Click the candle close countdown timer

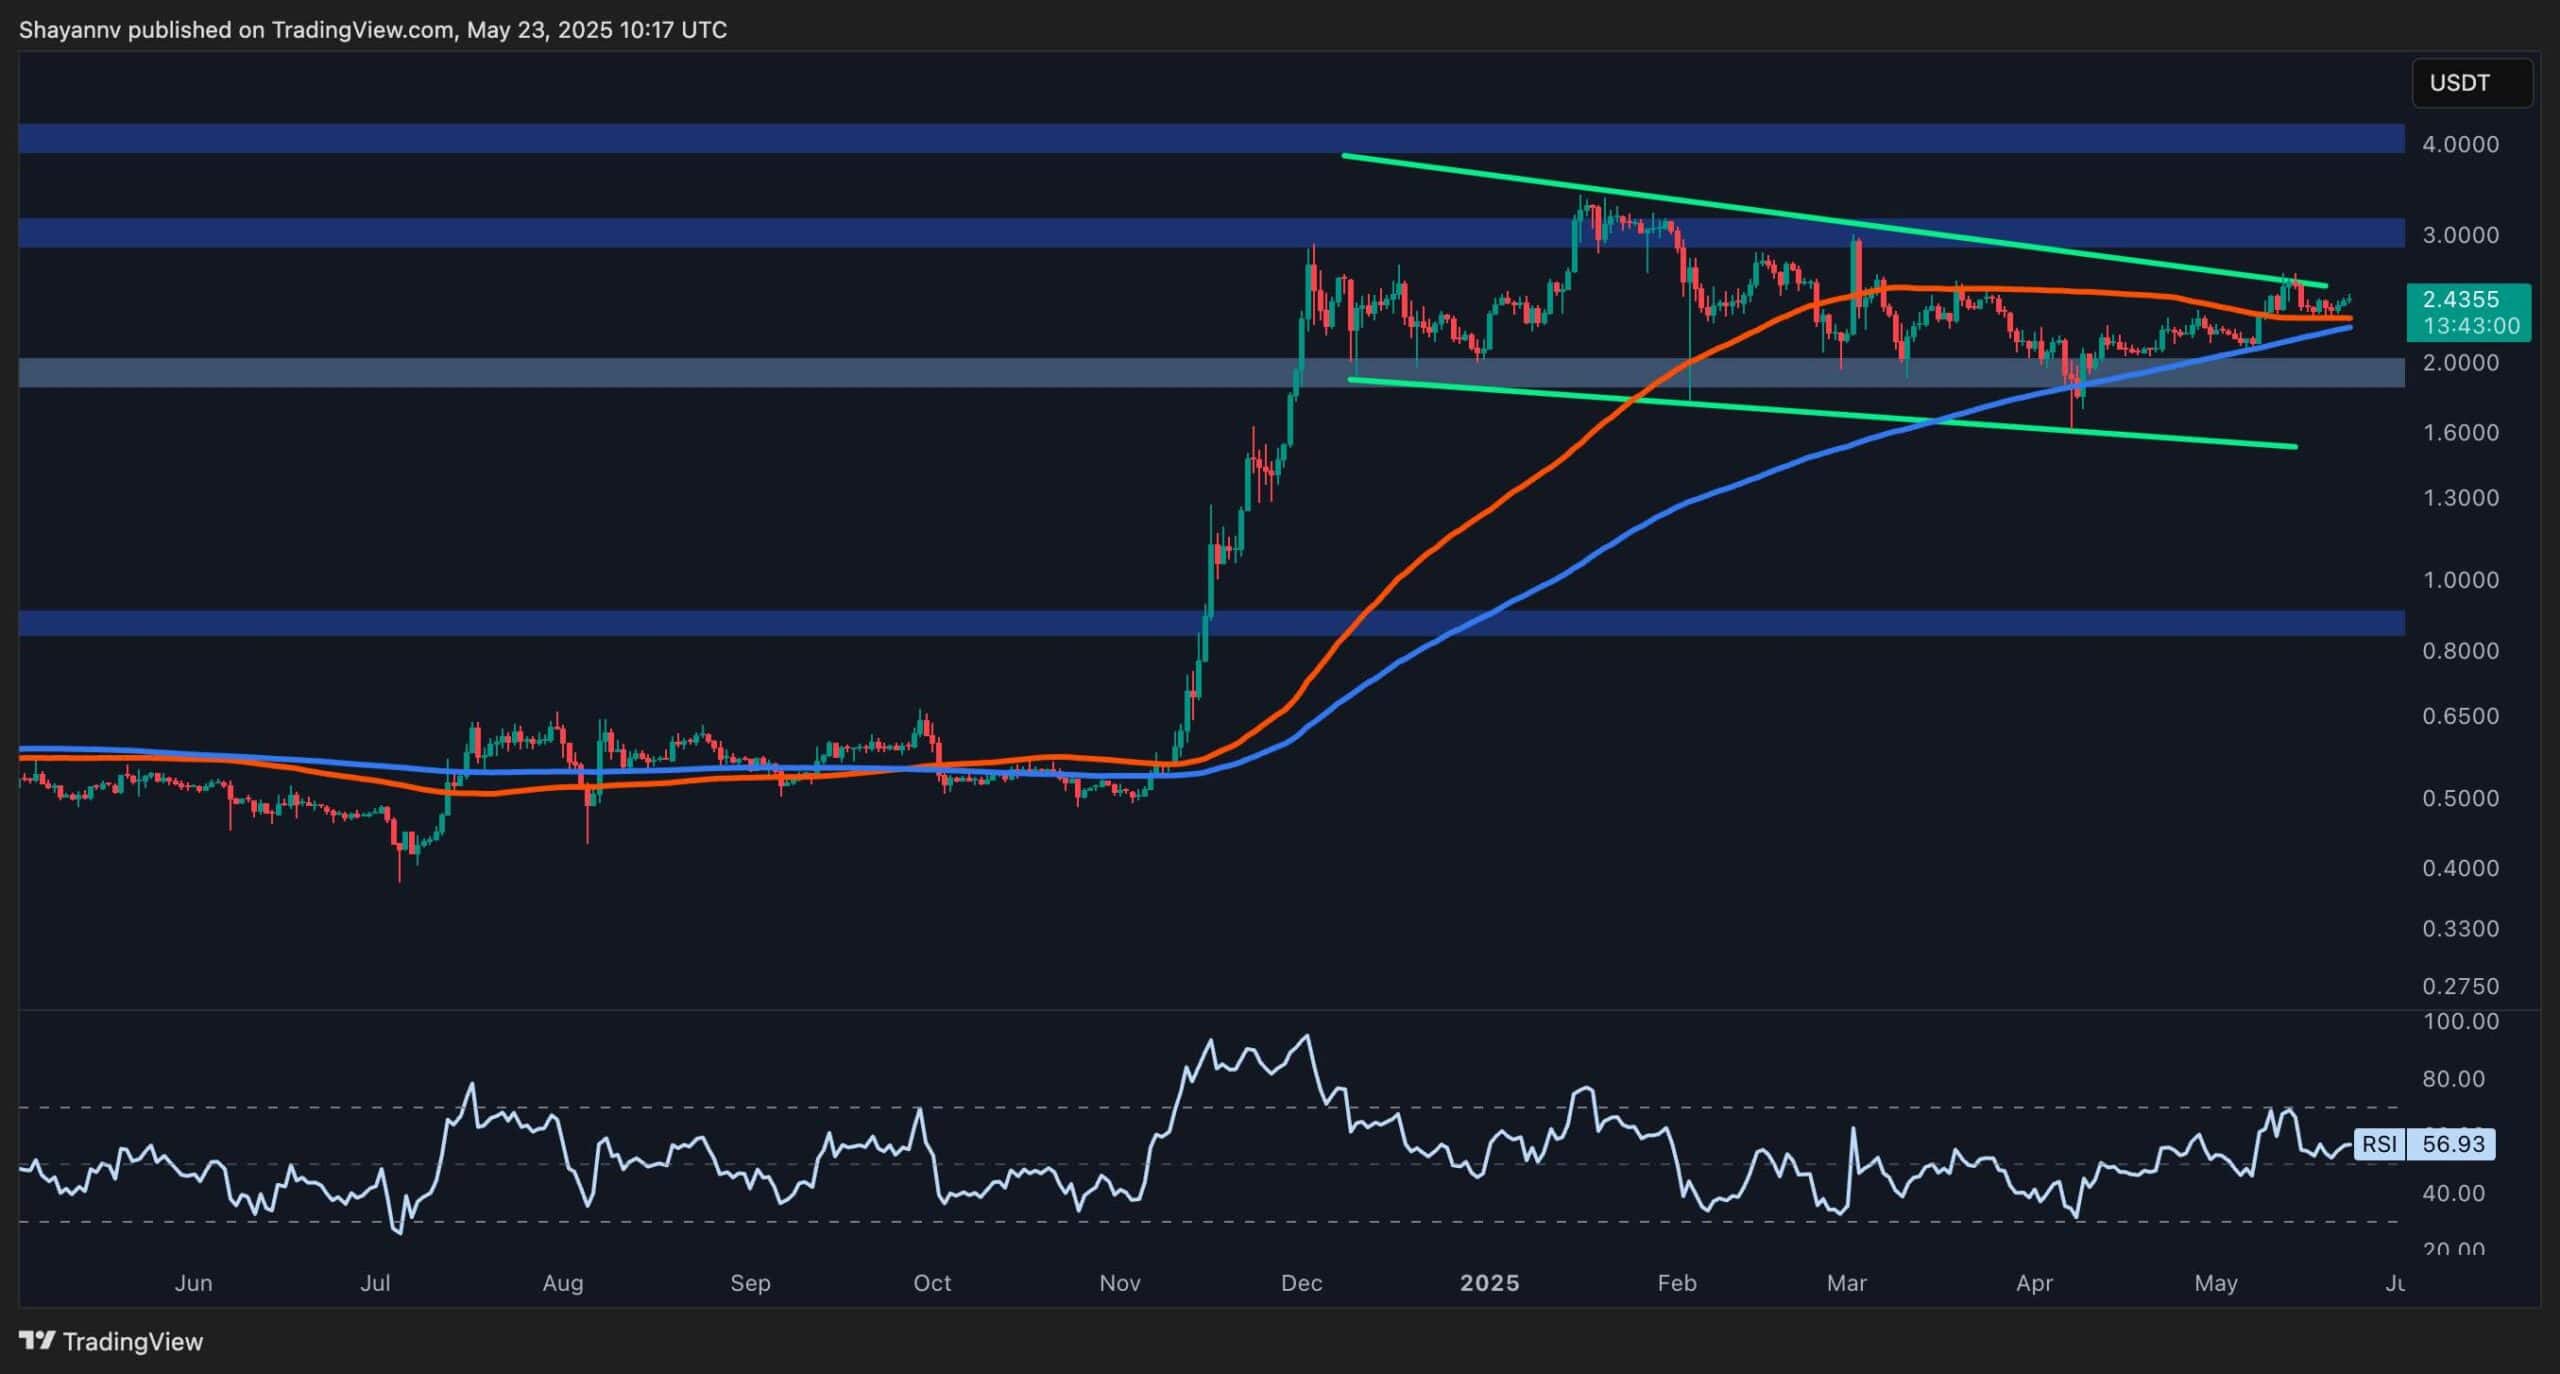pos(2470,324)
